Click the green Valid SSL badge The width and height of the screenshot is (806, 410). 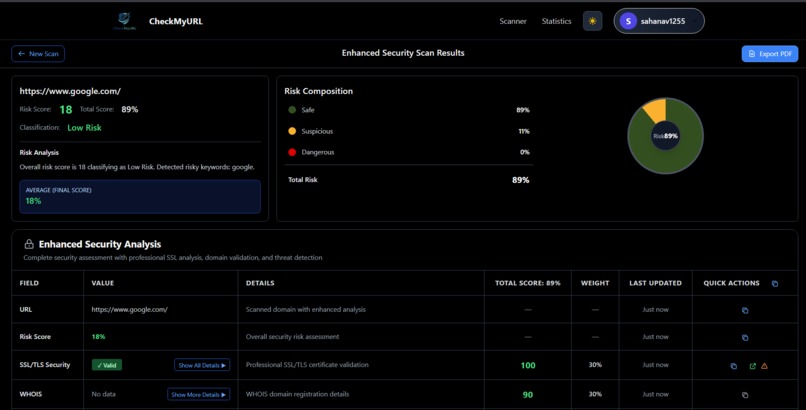[107, 365]
